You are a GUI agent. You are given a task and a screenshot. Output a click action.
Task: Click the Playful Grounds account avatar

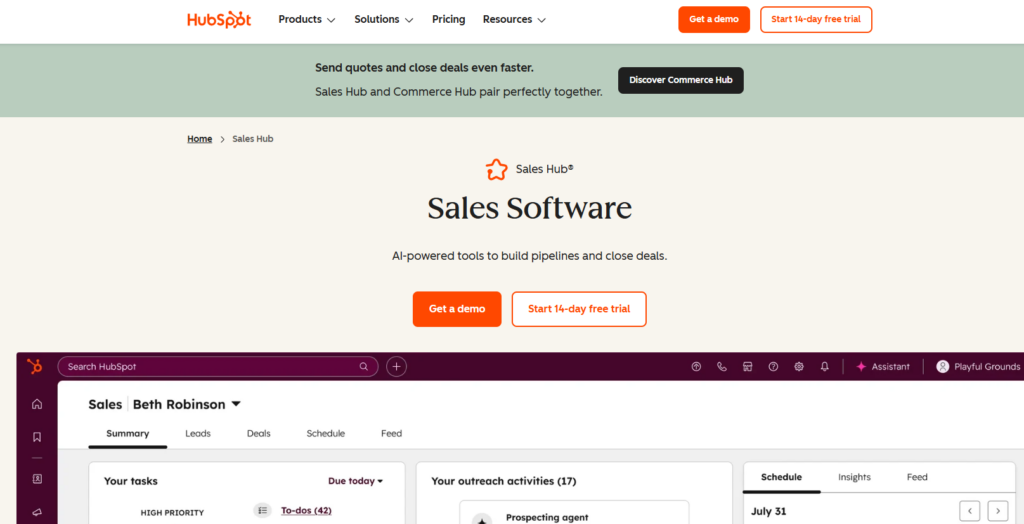coord(942,367)
